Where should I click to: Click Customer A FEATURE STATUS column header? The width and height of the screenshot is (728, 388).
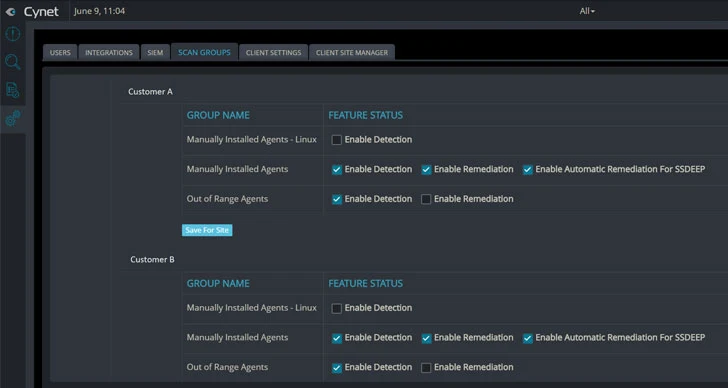(x=365, y=115)
